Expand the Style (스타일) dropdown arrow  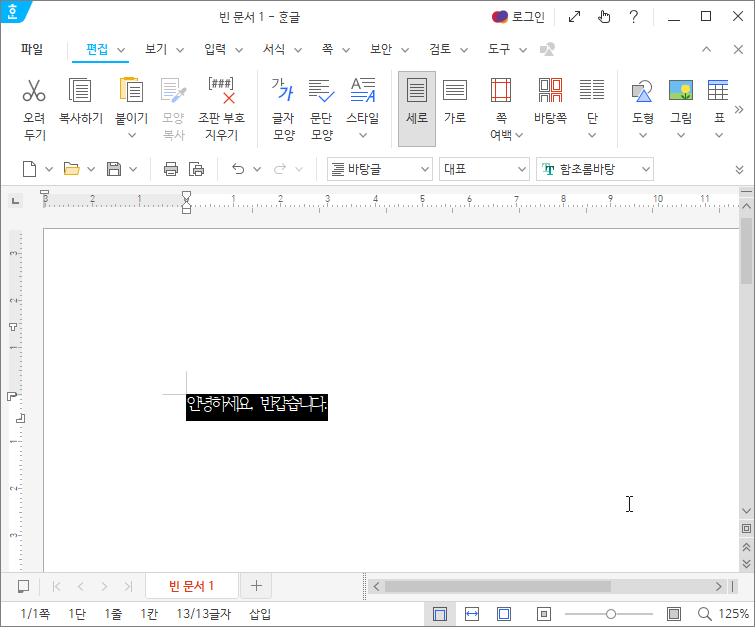[363, 135]
